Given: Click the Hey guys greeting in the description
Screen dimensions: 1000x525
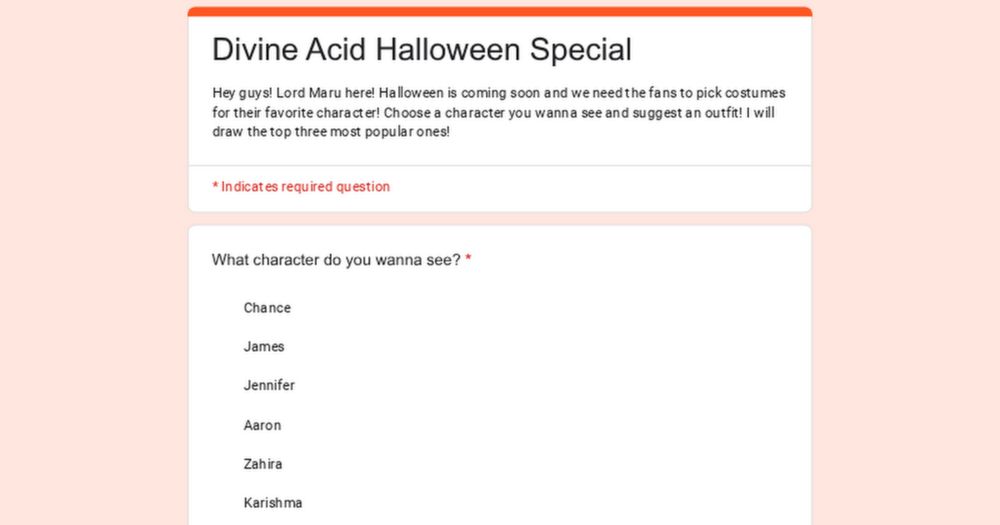Looking at the screenshot, I should 242,93.
